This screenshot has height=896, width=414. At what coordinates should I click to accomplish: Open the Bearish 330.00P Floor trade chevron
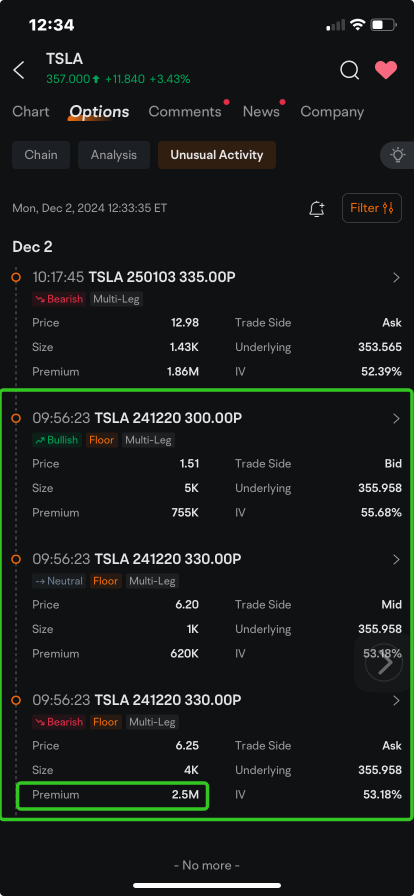(x=396, y=700)
